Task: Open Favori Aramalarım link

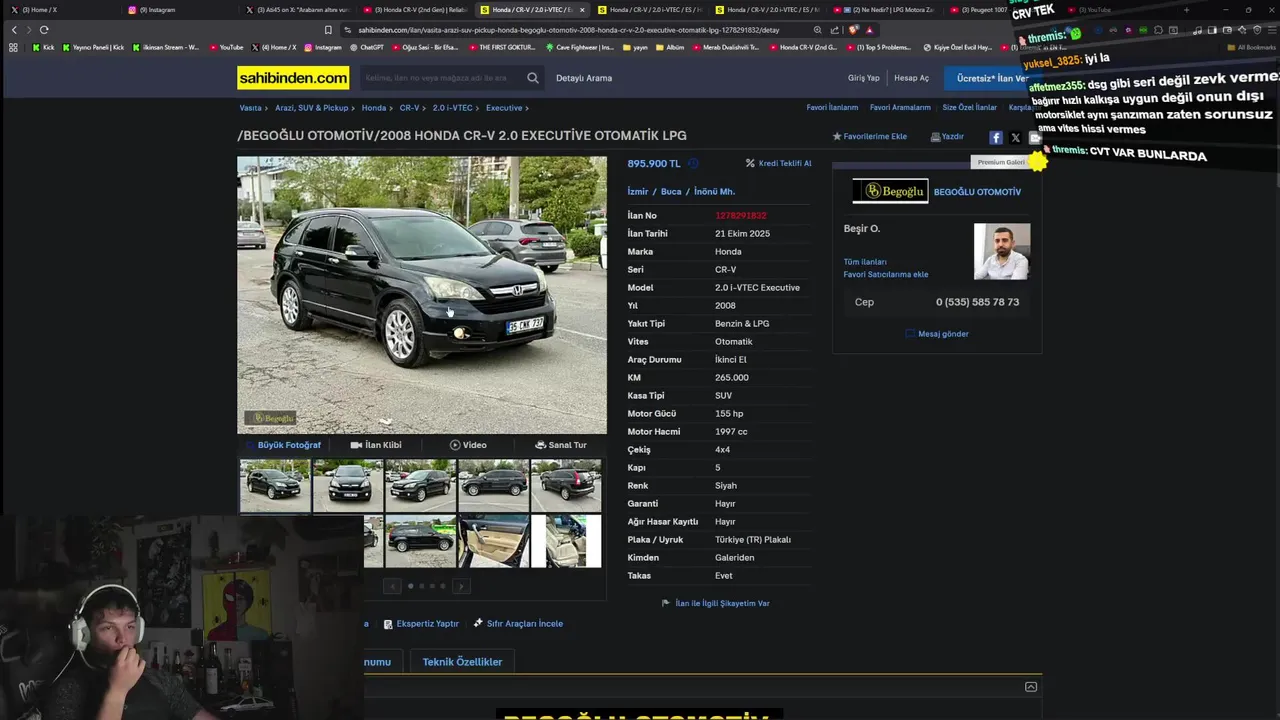Action: pos(900,108)
